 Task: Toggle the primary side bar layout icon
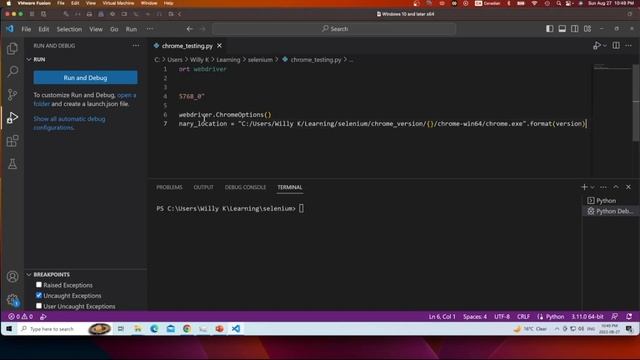point(550,29)
